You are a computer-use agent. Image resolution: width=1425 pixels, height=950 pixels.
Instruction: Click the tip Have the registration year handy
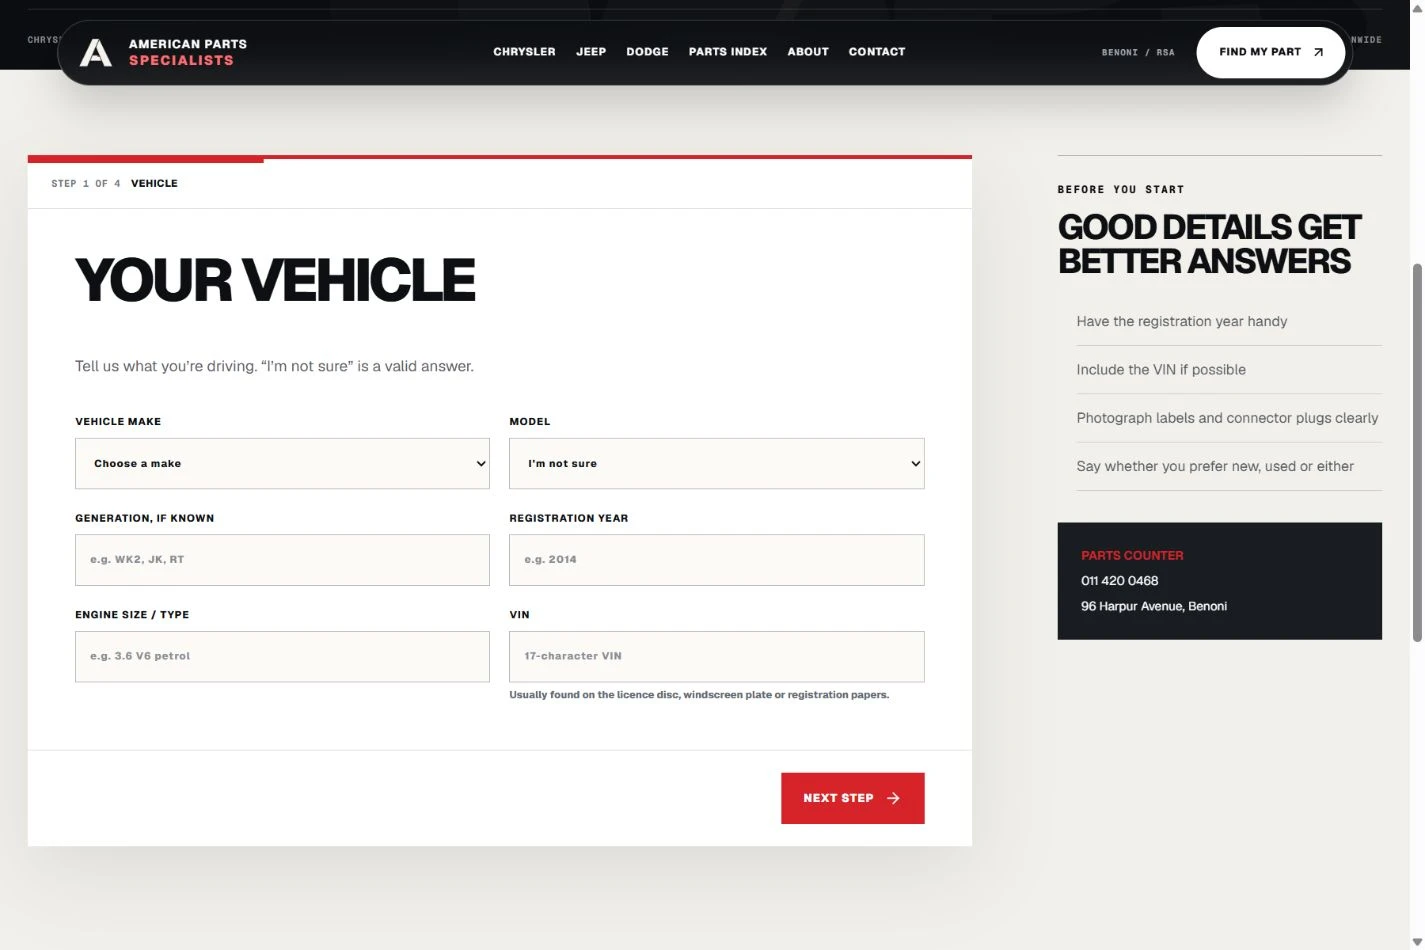point(1181,321)
